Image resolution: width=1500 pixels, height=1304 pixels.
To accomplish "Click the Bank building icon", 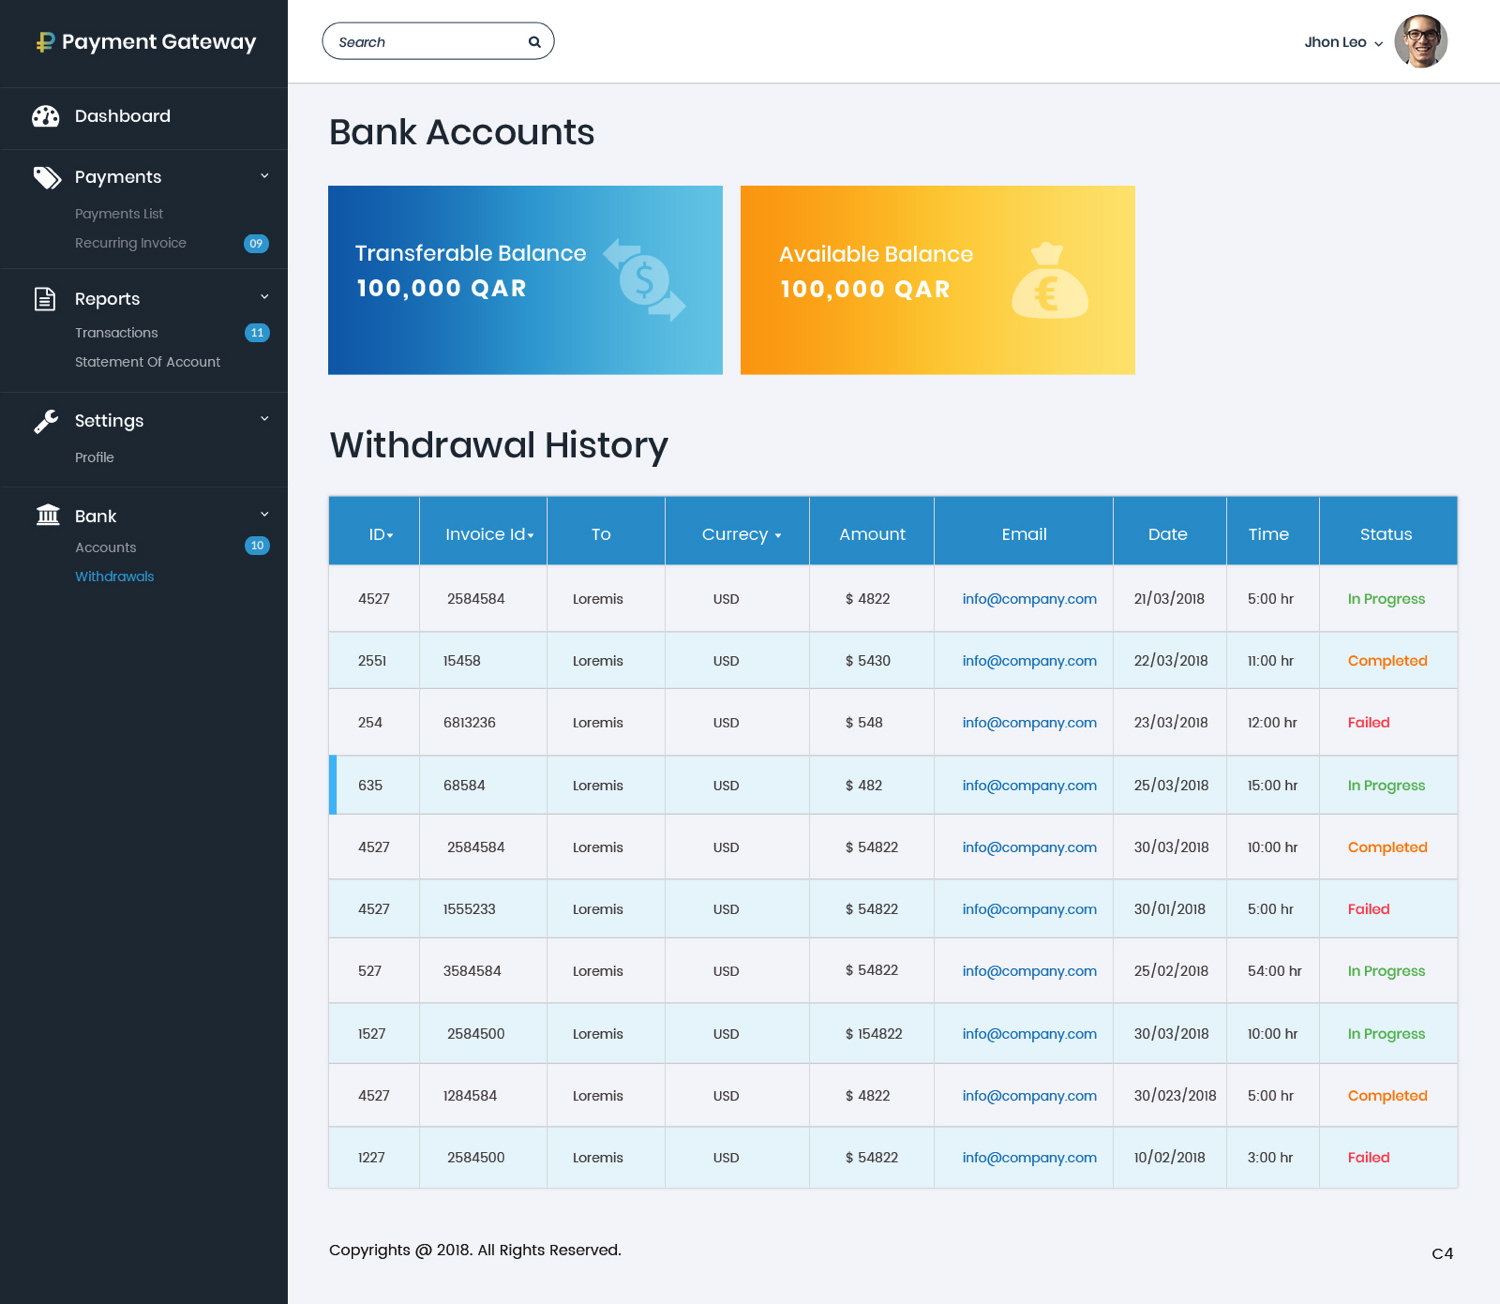I will click(x=47, y=516).
